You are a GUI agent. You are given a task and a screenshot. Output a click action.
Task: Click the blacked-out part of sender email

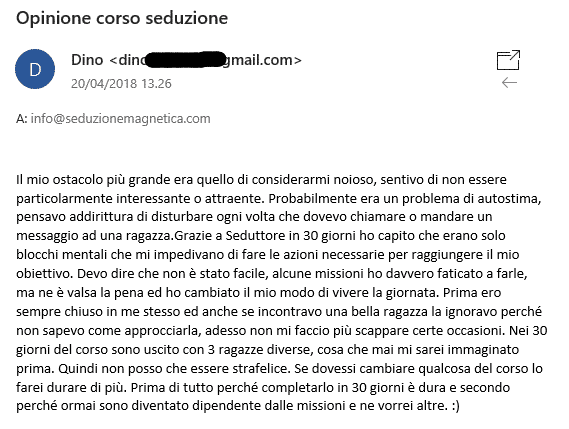(x=184, y=60)
